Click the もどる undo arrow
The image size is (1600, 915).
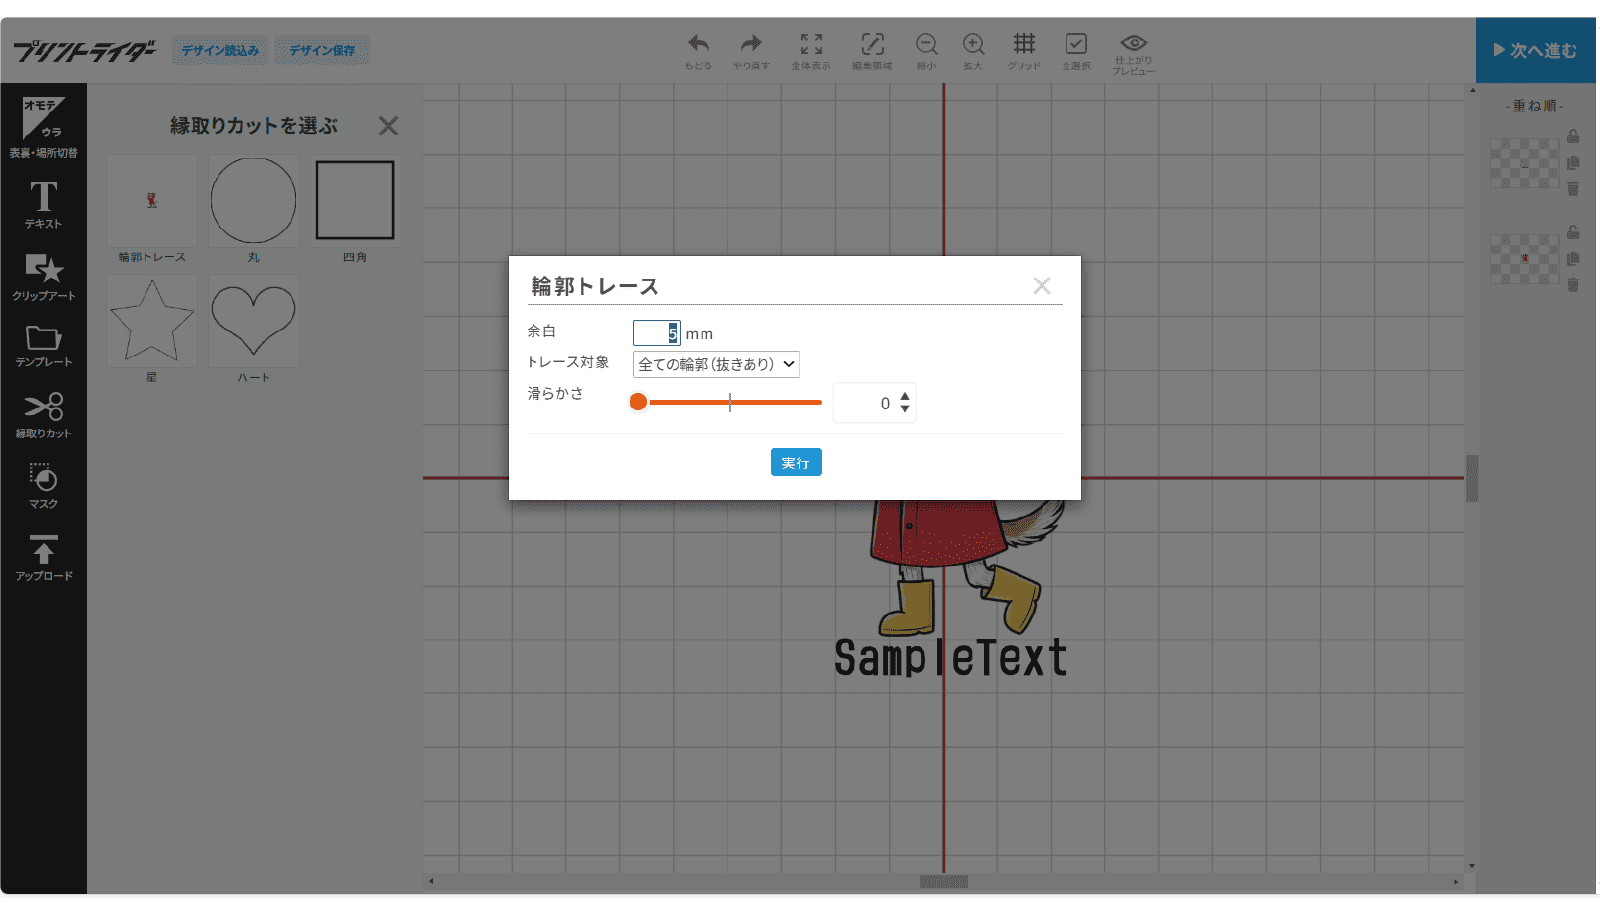coord(698,50)
